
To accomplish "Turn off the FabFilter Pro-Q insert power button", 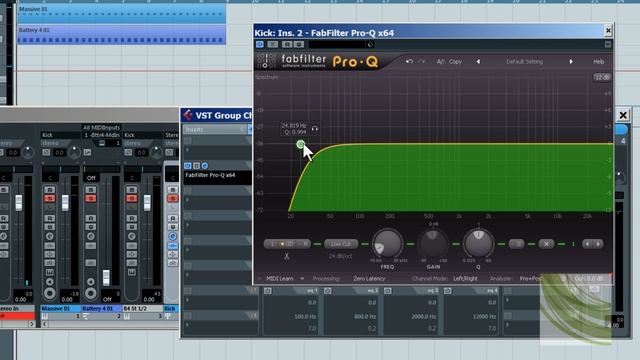I will tap(188, 165).
